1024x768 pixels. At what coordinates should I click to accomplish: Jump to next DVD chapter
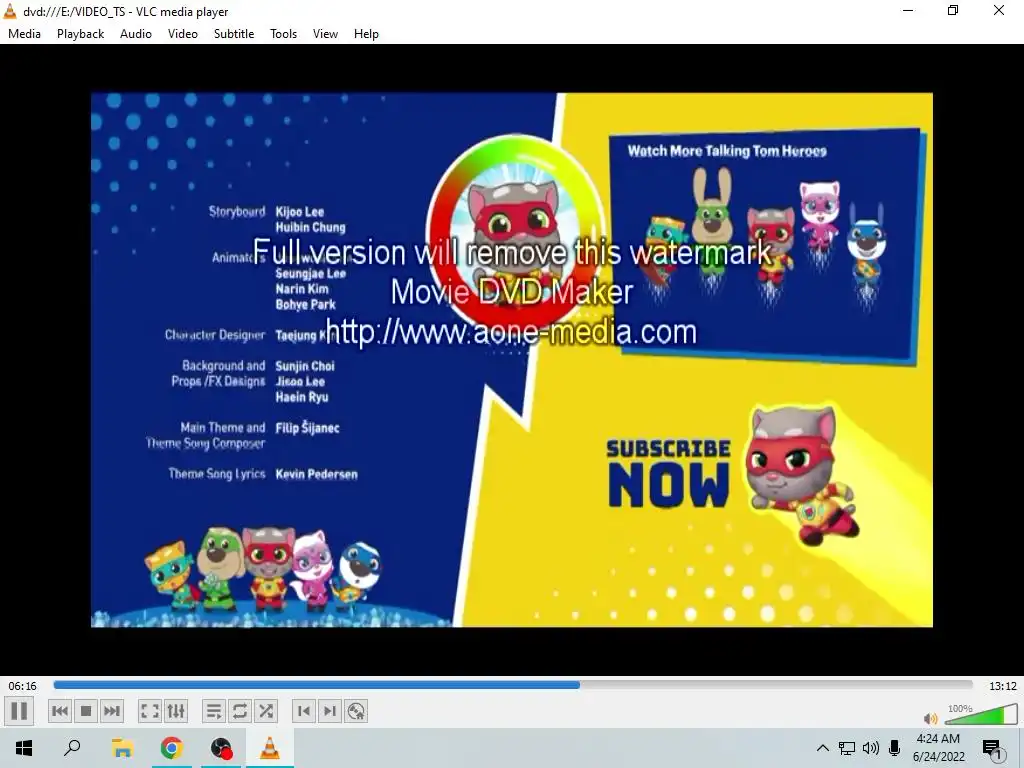330,711
